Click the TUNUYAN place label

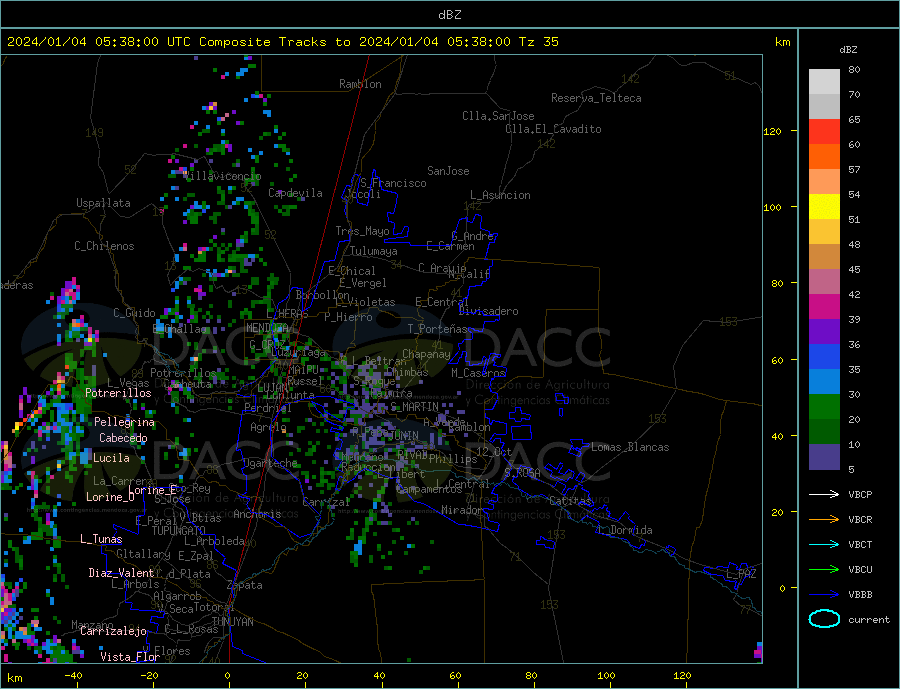[232, 622]
